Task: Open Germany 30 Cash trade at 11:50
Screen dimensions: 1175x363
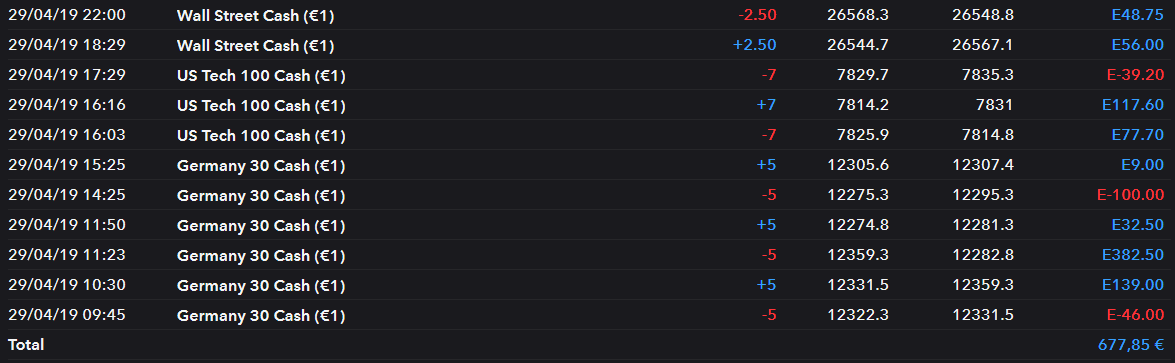Action: tap(588, 225)
